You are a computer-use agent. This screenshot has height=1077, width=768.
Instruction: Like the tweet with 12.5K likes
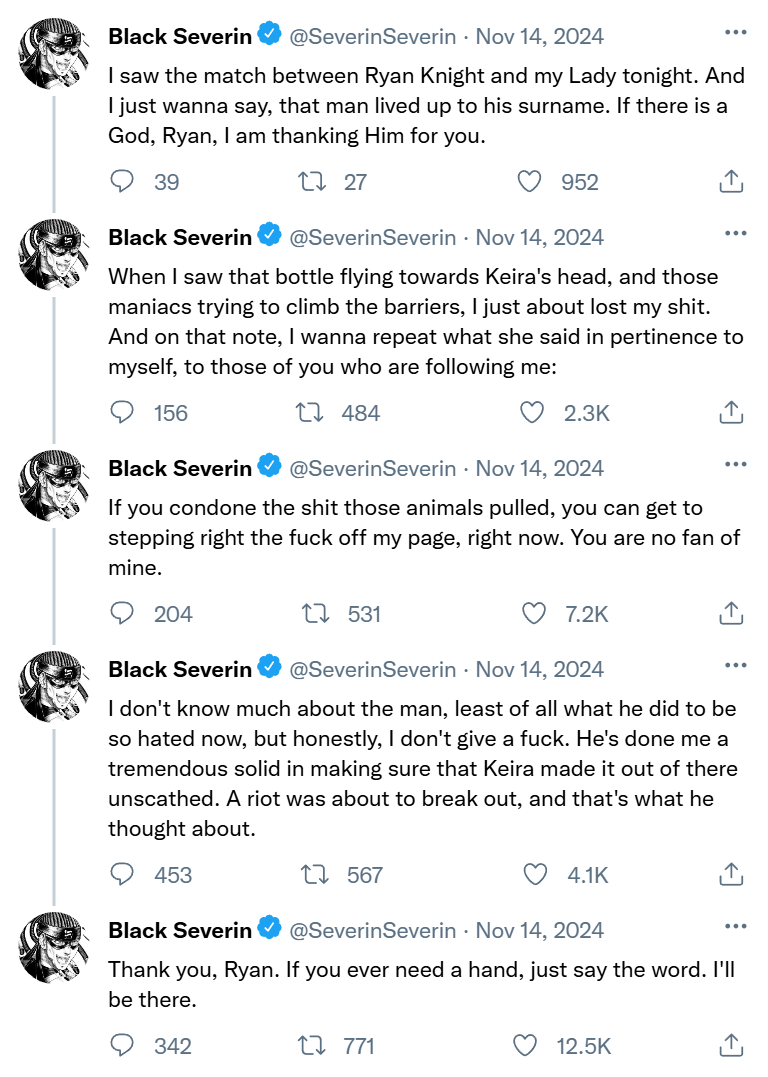526,1046
